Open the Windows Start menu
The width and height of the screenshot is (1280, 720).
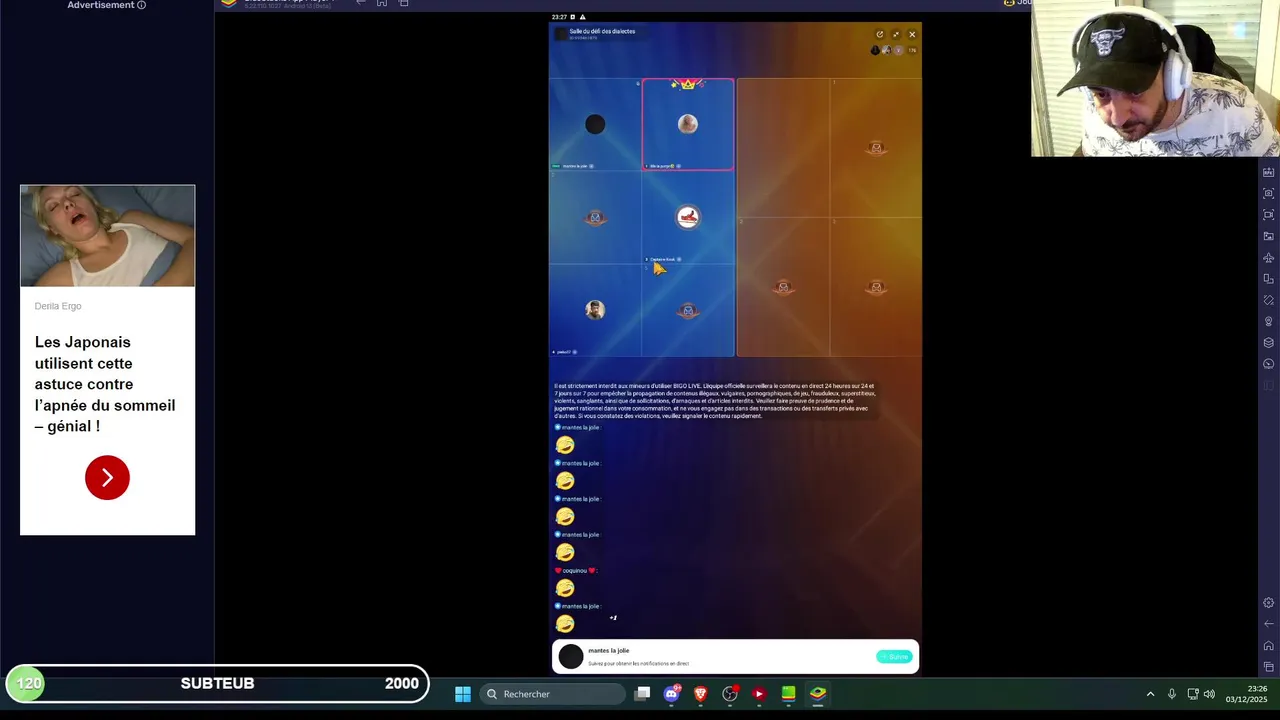[x=463, y=694]
